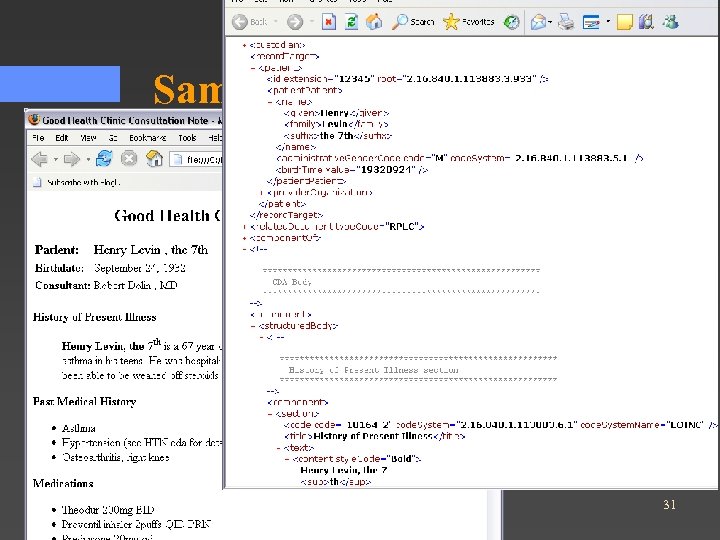720x540 pixels.
Task: Expand the providerOrganization XML node
Action: pos(262,192)
